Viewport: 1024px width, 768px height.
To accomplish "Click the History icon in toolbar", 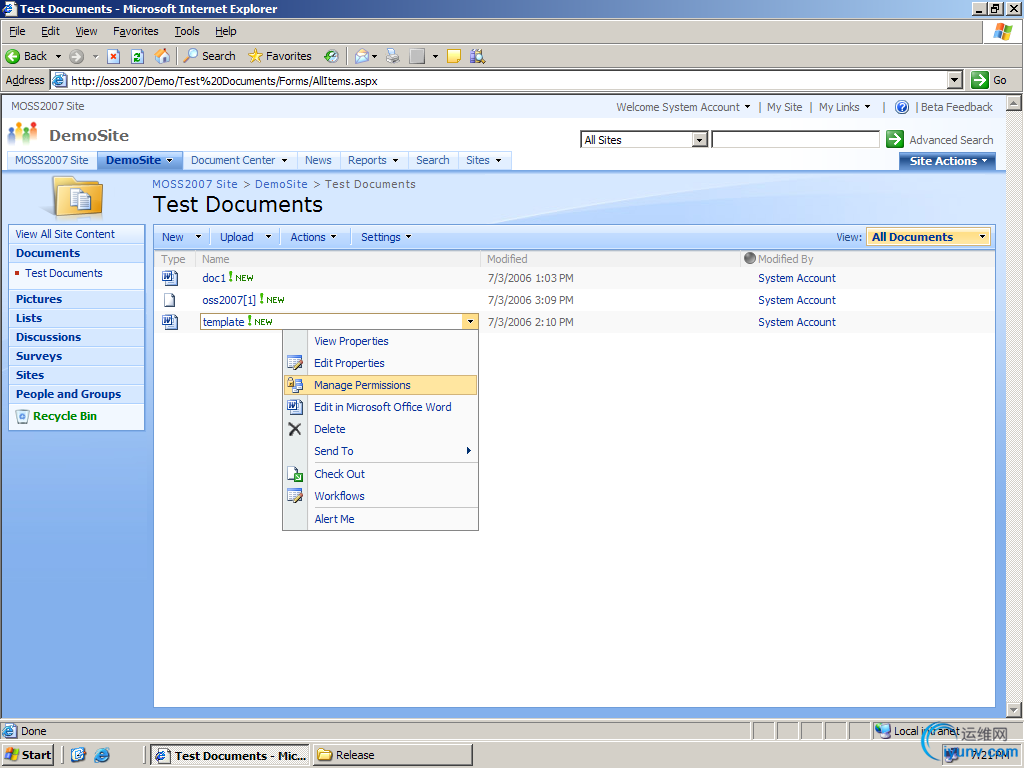I will click(332, 56).
